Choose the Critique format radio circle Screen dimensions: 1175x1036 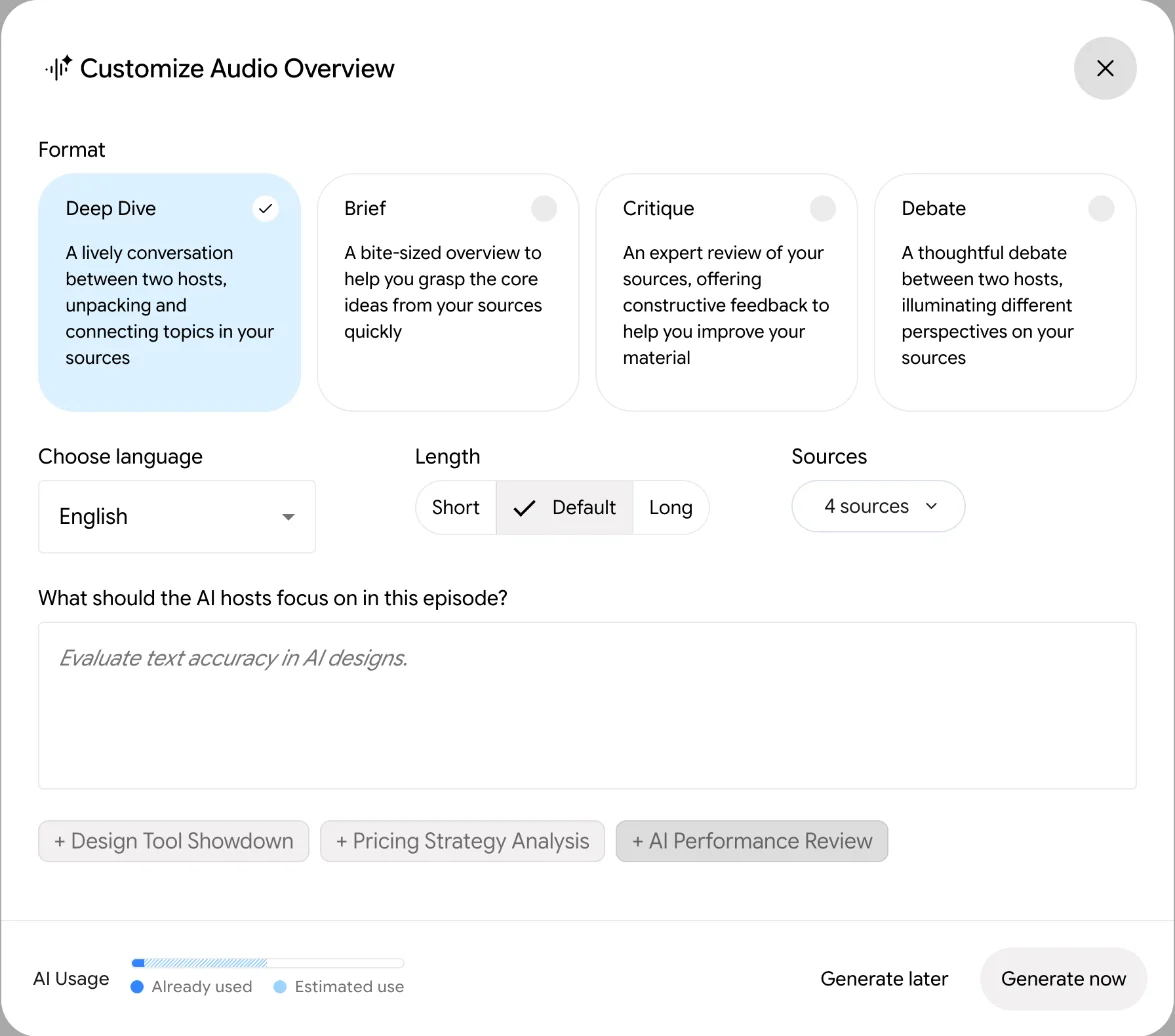coord(822,208)
